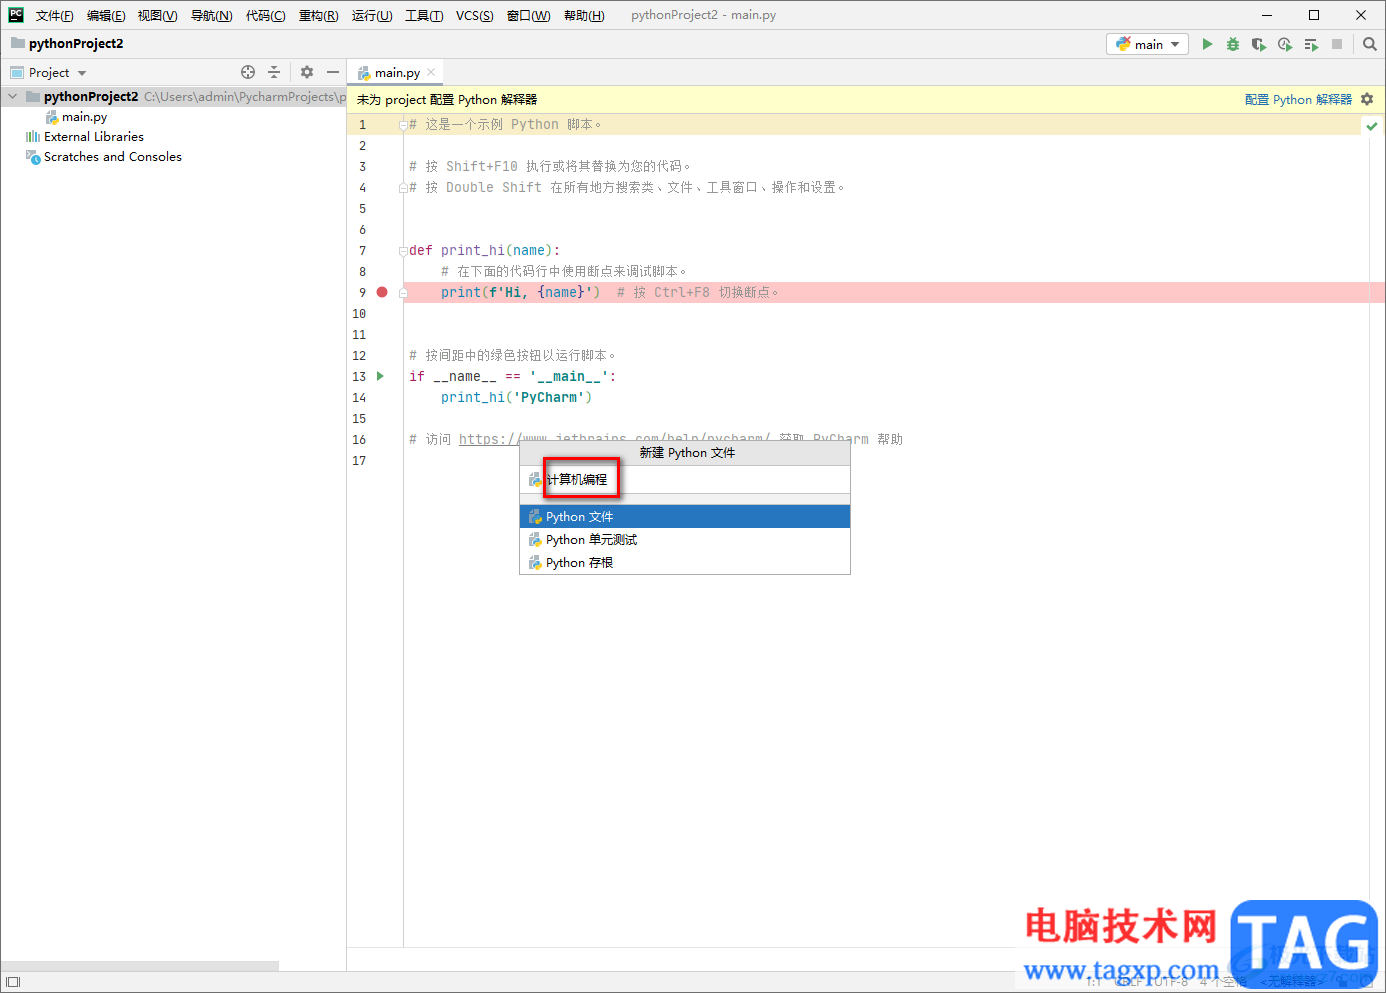Maximize the PyCharm window
The image size is (1386, 993).
pyautogui.click(x=1314, y=15)
